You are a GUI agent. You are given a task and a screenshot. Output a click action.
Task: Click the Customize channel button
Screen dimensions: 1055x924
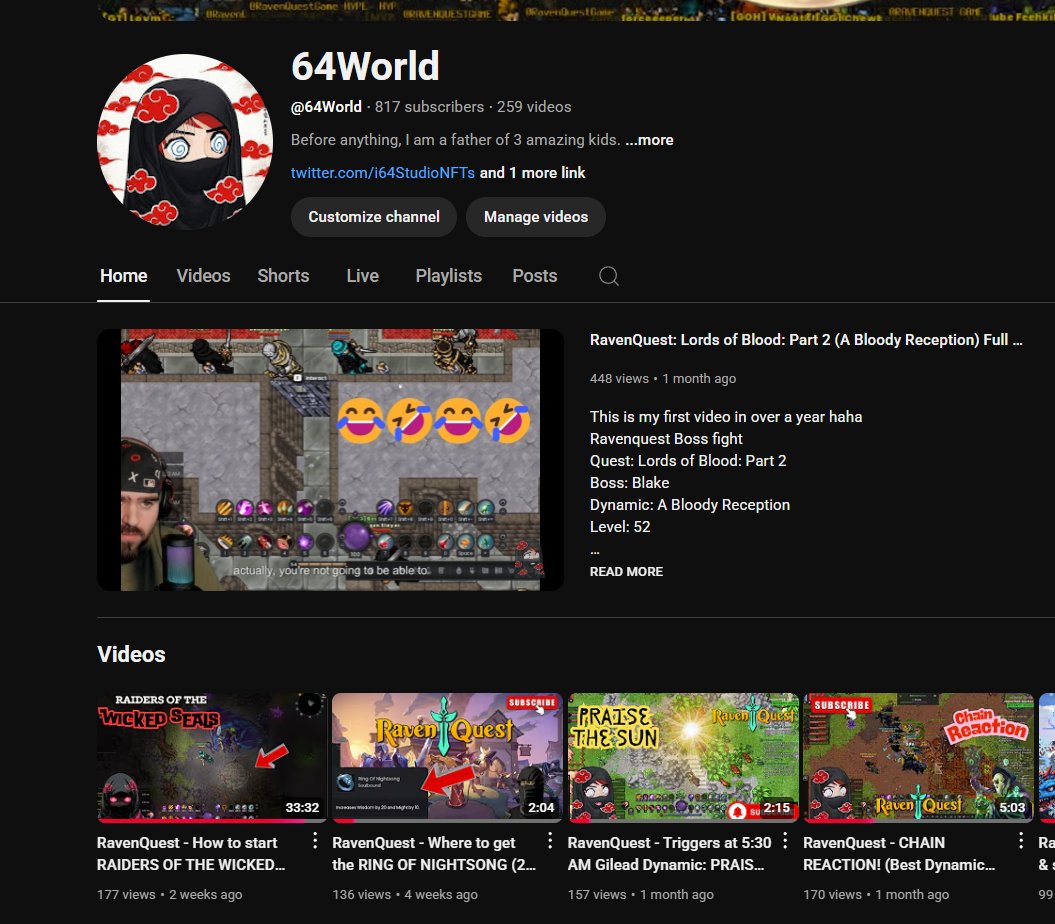click(374, 217)
